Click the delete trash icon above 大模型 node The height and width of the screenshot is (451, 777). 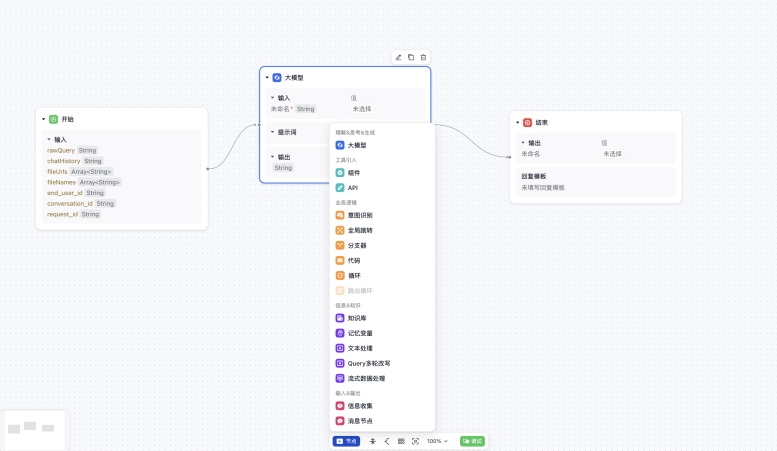coord(423,57)
